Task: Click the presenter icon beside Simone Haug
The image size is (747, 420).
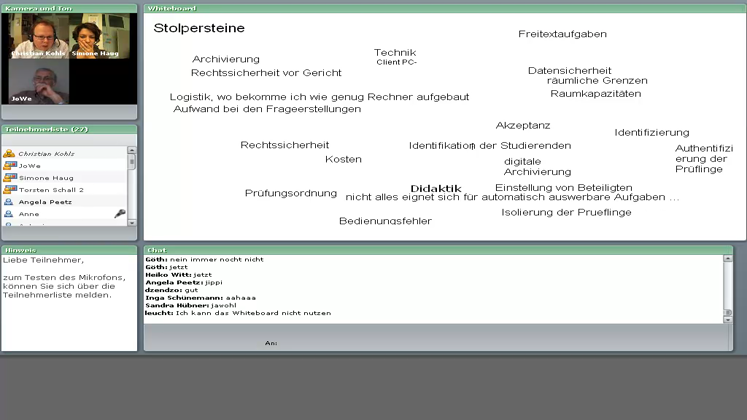Action: pos(10,177)
